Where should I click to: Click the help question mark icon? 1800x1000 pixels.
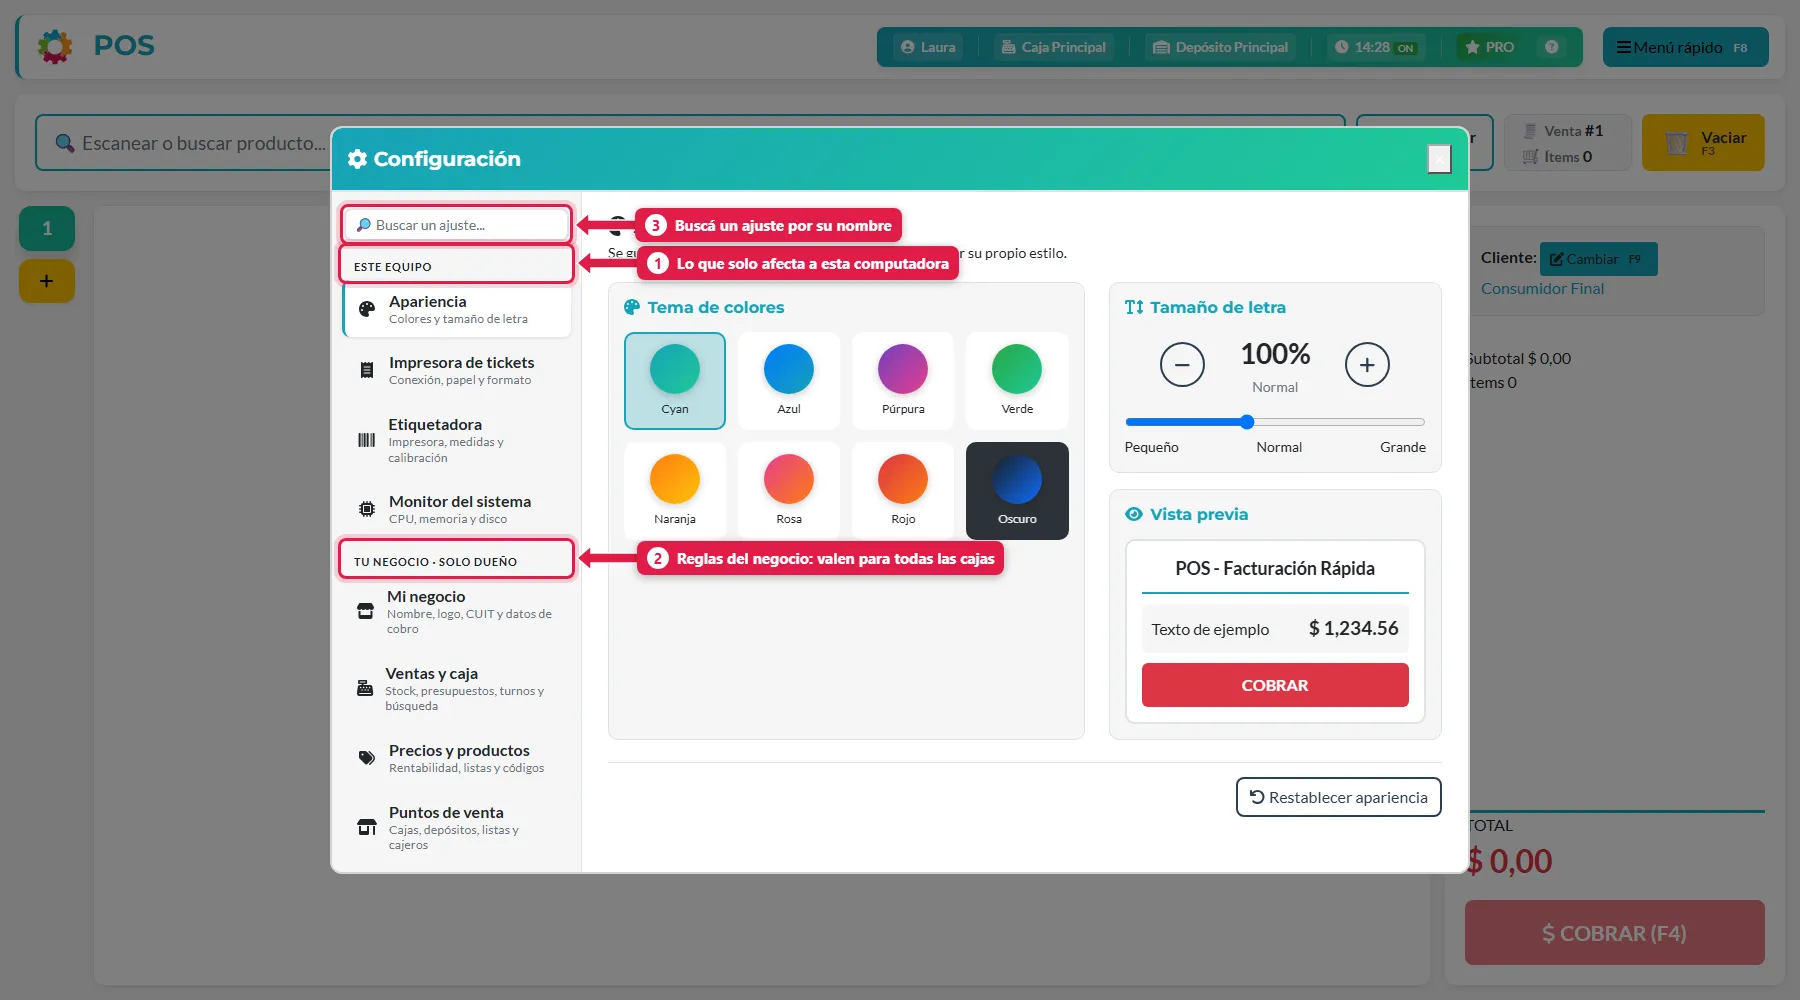(x=1551, y=47)
